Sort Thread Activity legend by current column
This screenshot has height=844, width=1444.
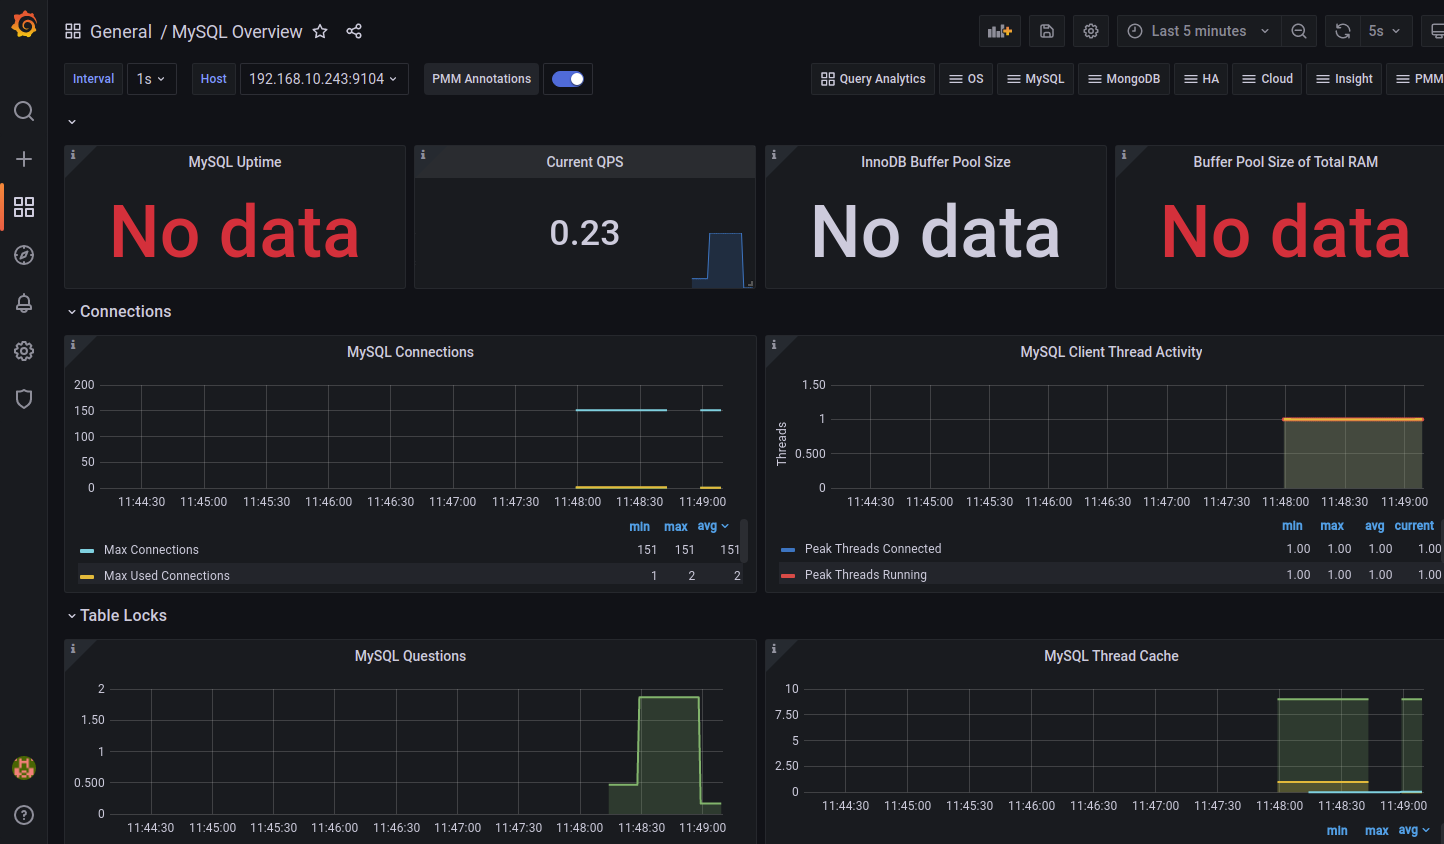click(x=1414, y=525)
